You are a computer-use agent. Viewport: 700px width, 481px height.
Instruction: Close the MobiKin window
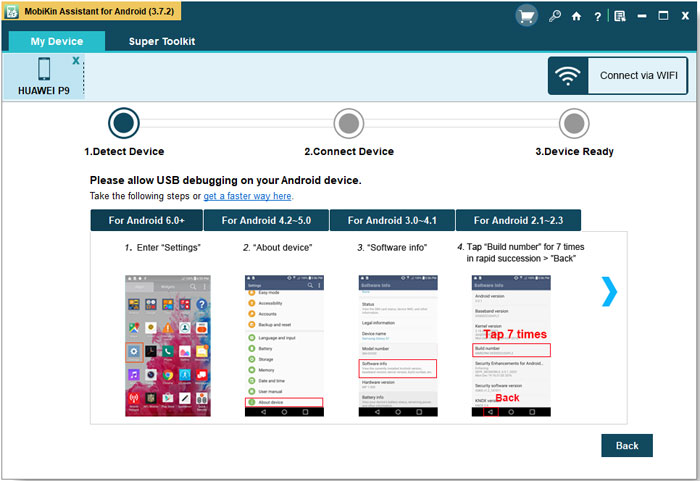(685, 16)
